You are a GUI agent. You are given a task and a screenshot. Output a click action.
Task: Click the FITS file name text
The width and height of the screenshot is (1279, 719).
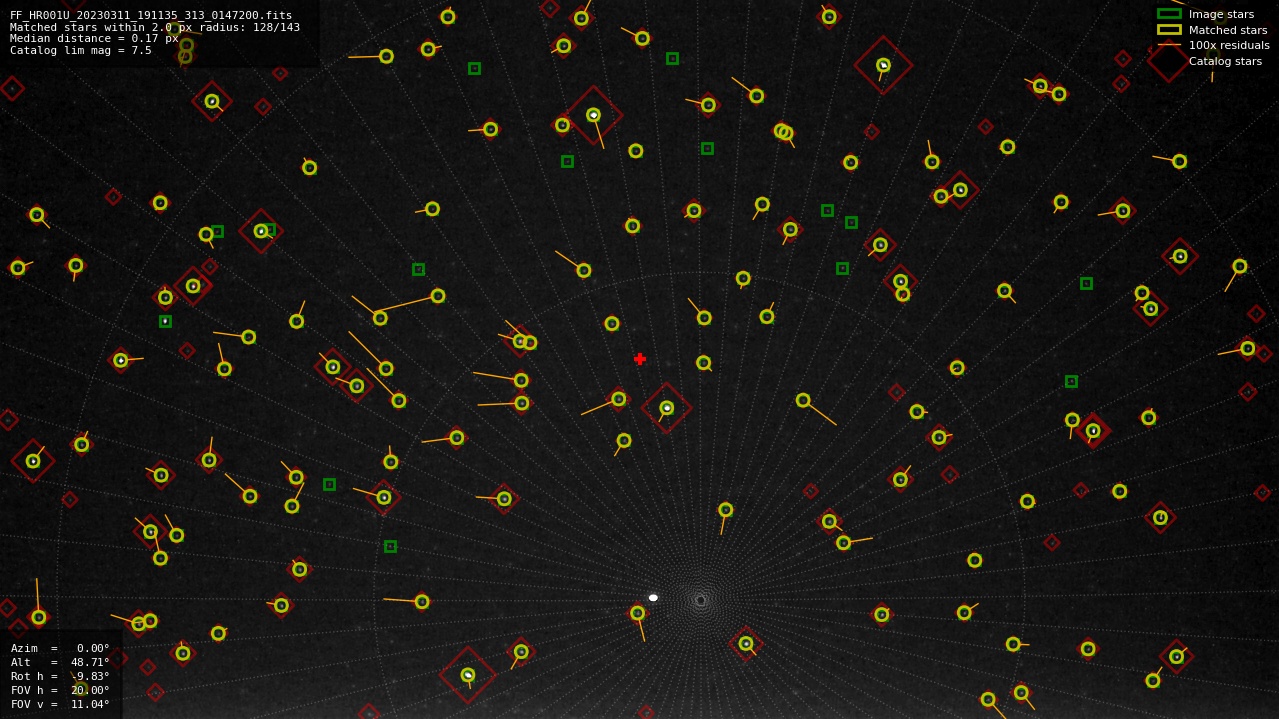(151, 16)
